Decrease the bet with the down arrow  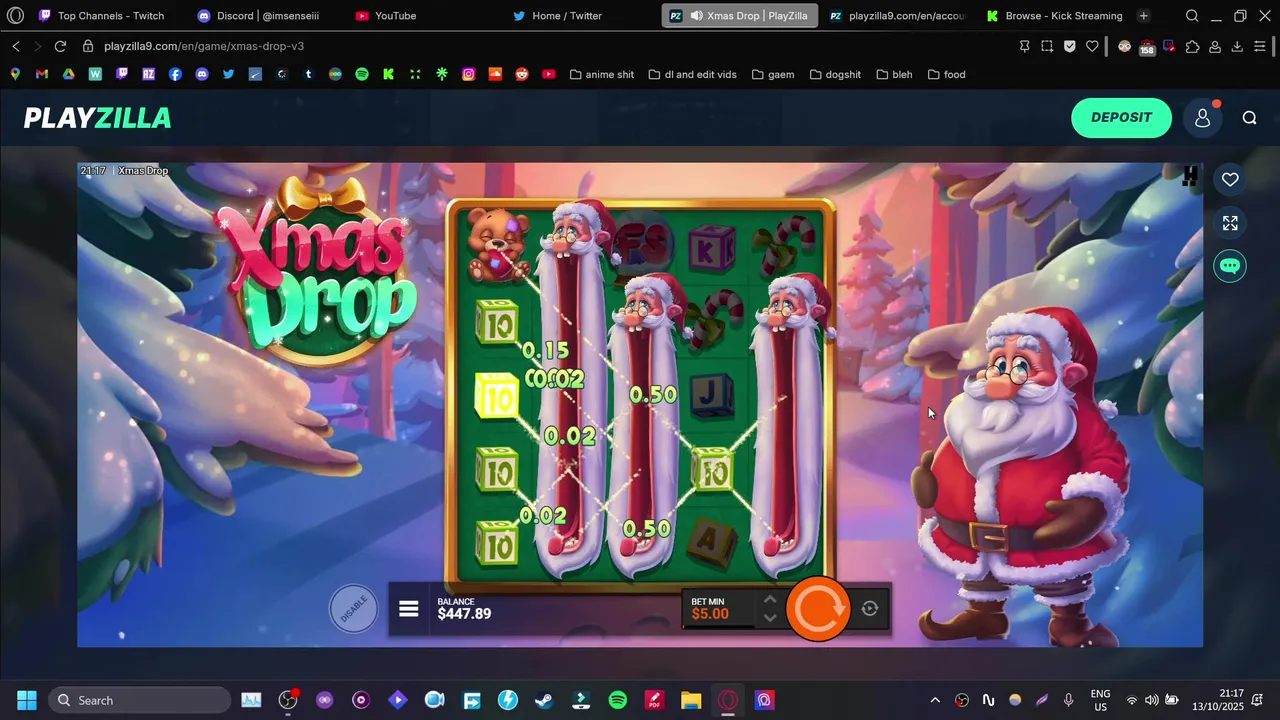tap(769, 617)
